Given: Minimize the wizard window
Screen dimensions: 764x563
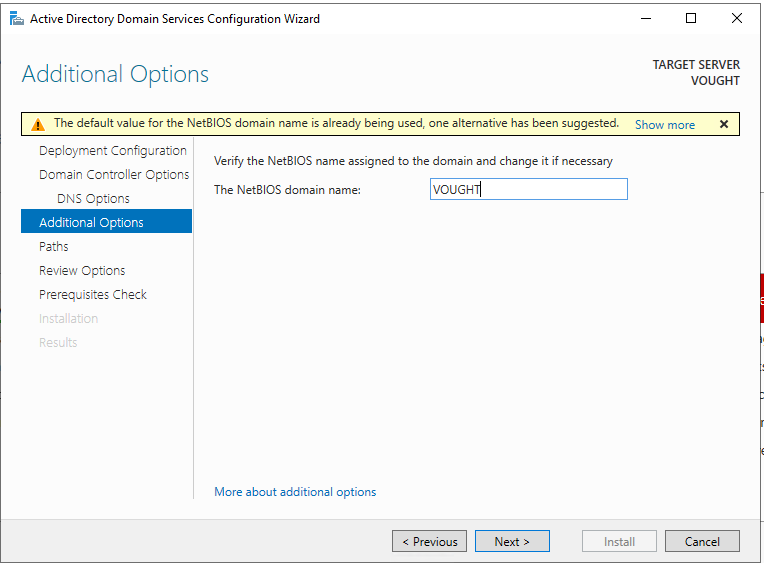Looking at the screenshot, I should pos(646,19).
